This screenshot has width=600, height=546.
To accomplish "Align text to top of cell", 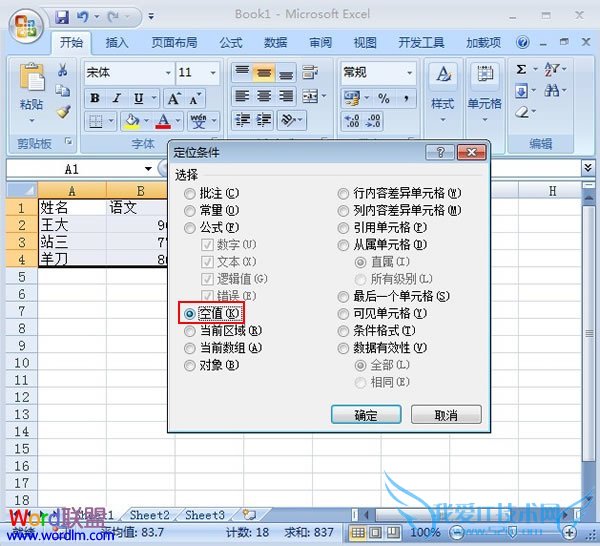I will pyautogui.click(x=242, y=72).
